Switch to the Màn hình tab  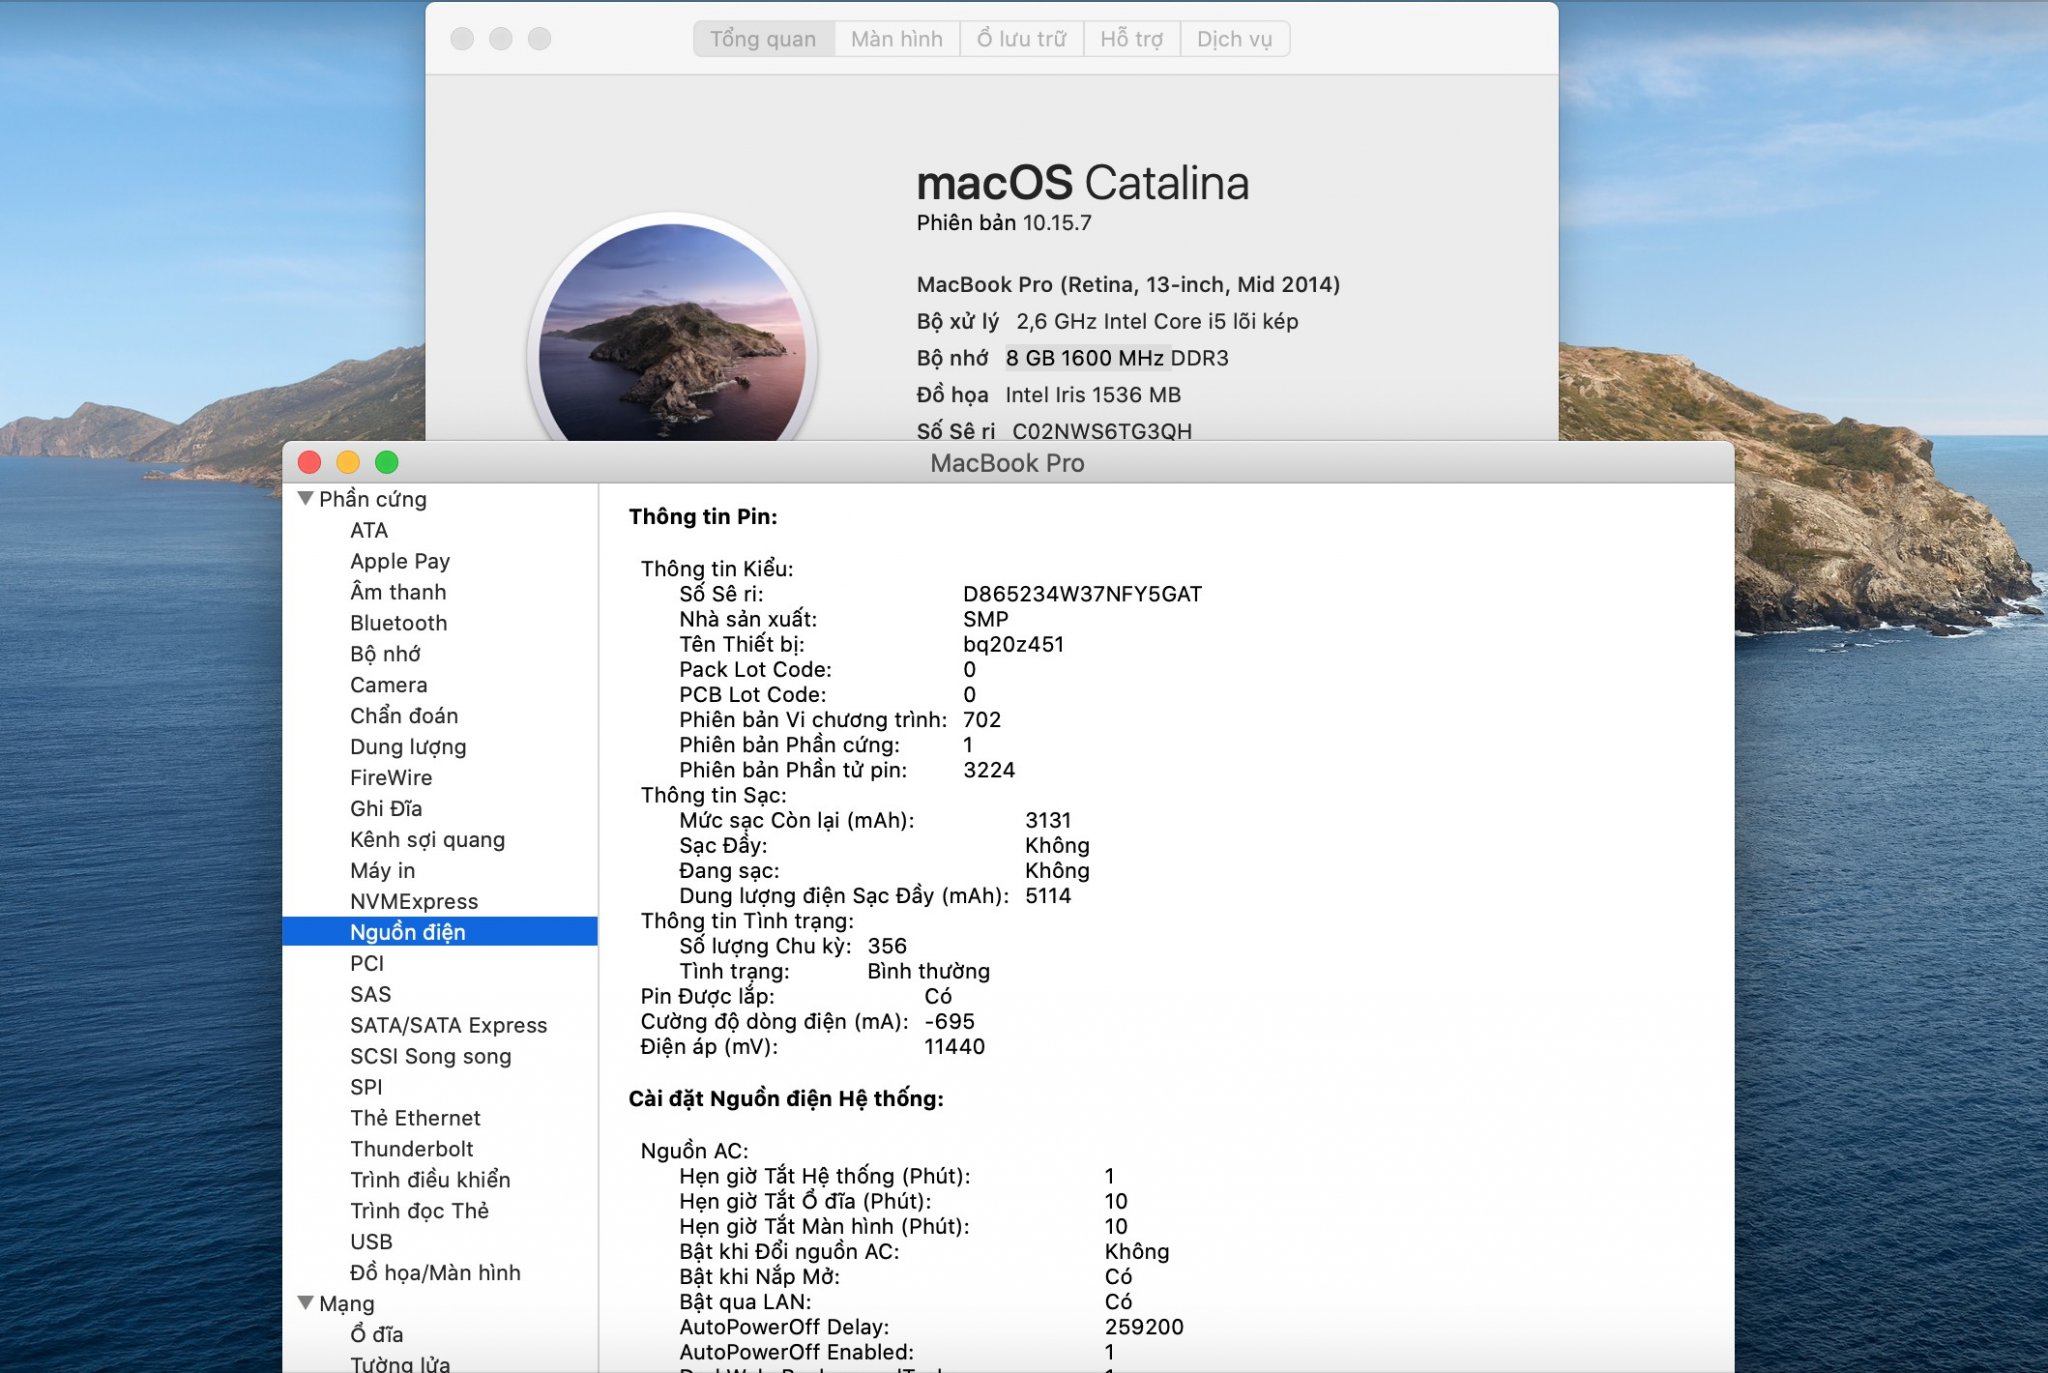(896, 39)
